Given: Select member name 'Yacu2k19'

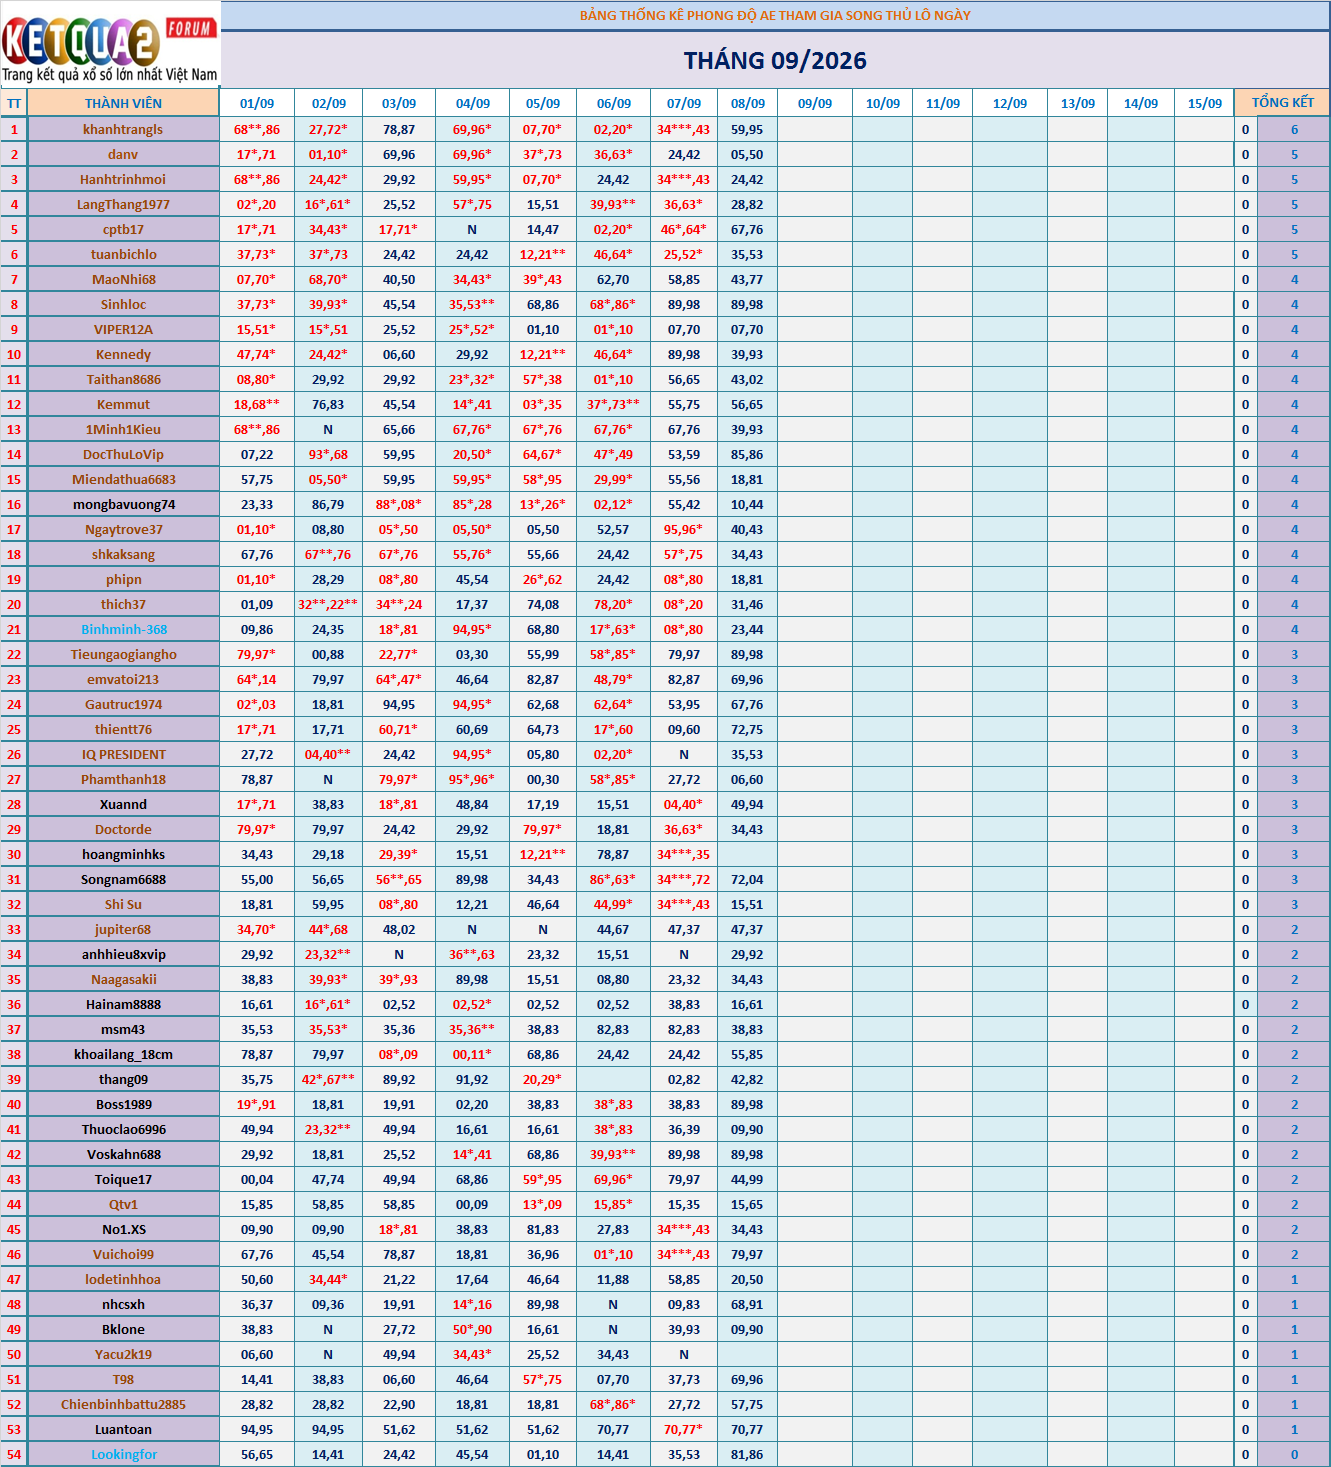Looking at the screenshot, I should pyautogui.click(x=123, y=1355).
